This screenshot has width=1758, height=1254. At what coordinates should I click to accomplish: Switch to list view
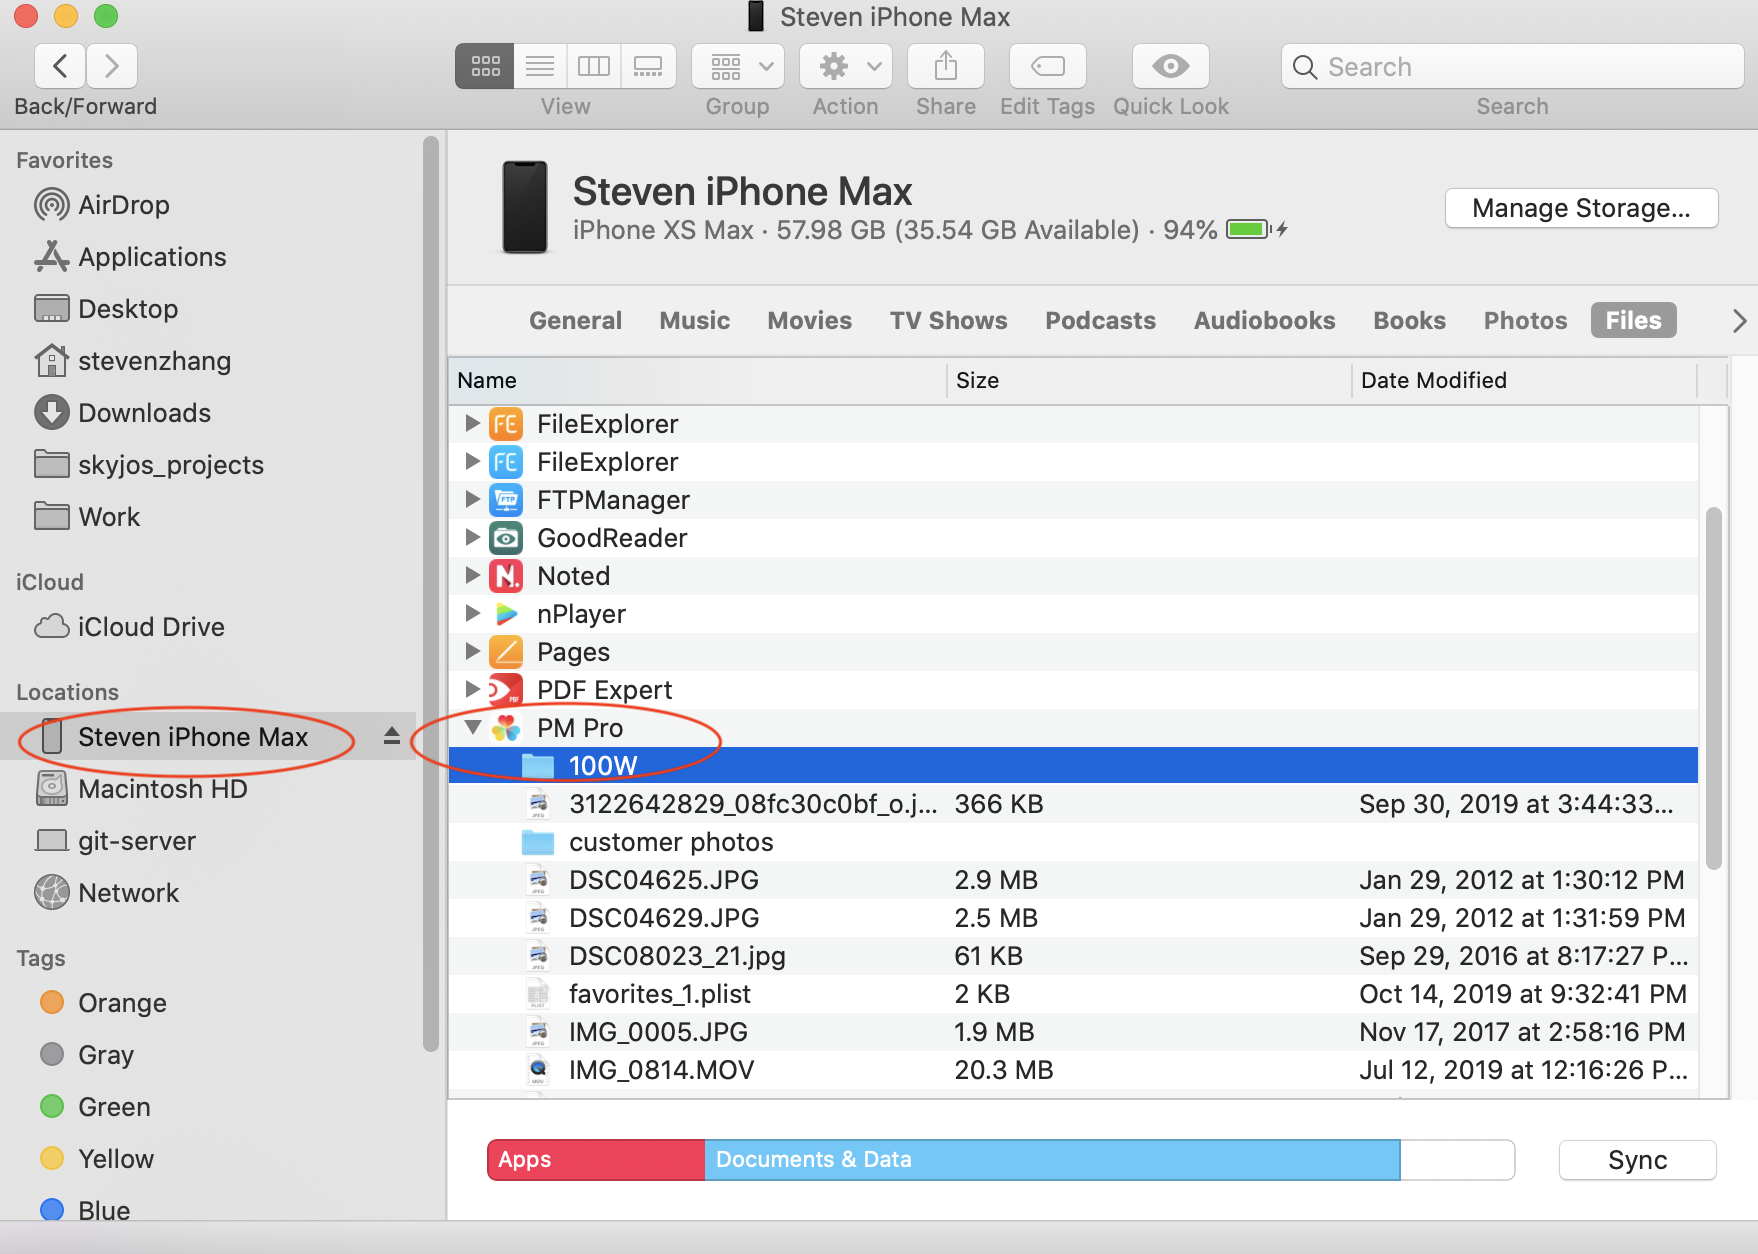click(x=540, y=67)
